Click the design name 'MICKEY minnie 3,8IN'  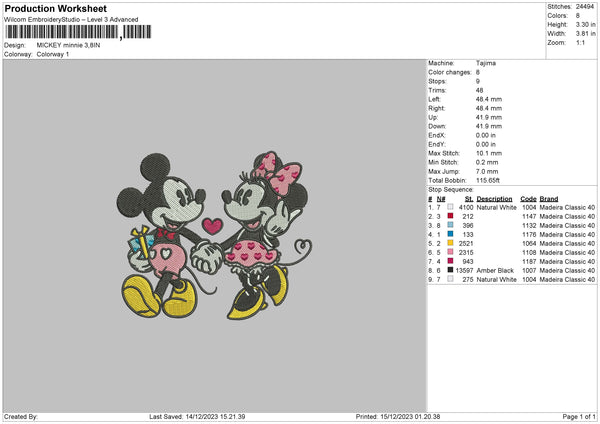coord(68,45)
